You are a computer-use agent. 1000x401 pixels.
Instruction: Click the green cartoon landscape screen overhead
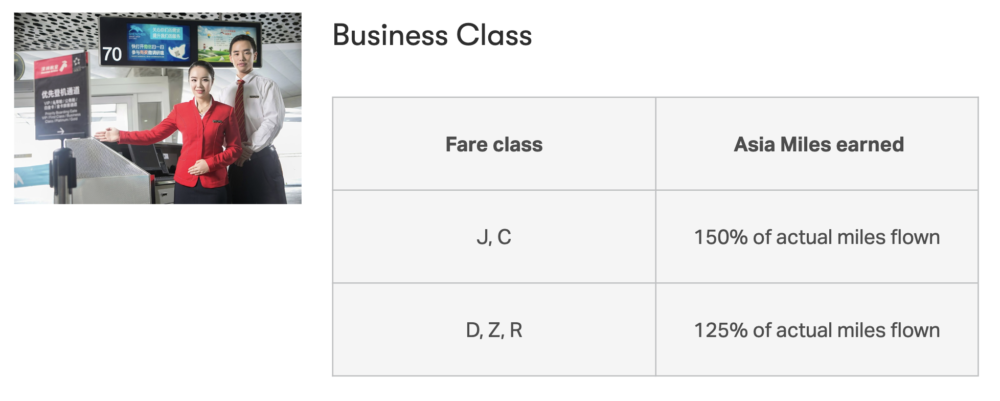[x=228, y=43]
